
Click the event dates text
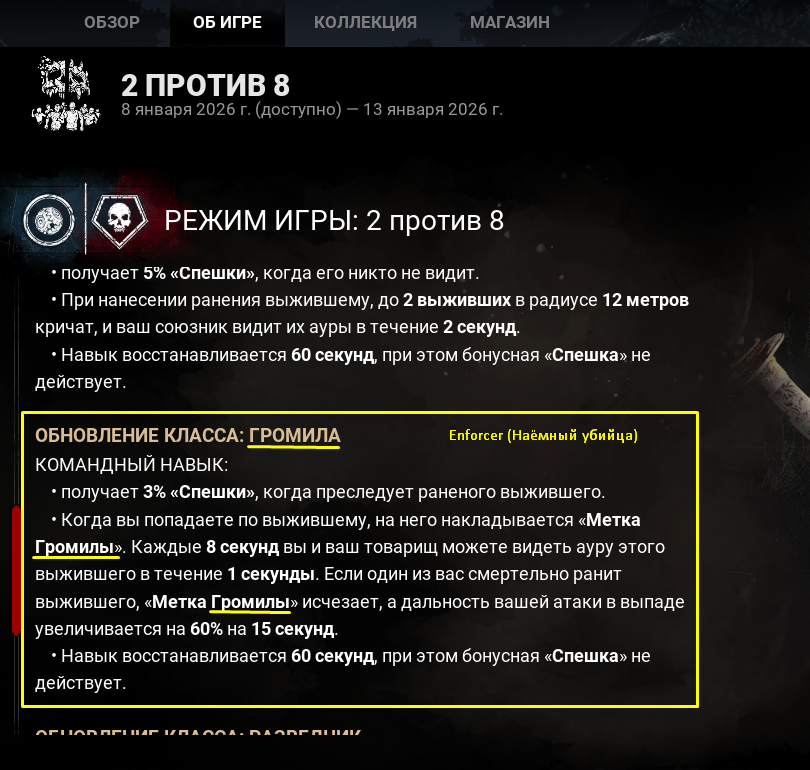click(311, 109)
